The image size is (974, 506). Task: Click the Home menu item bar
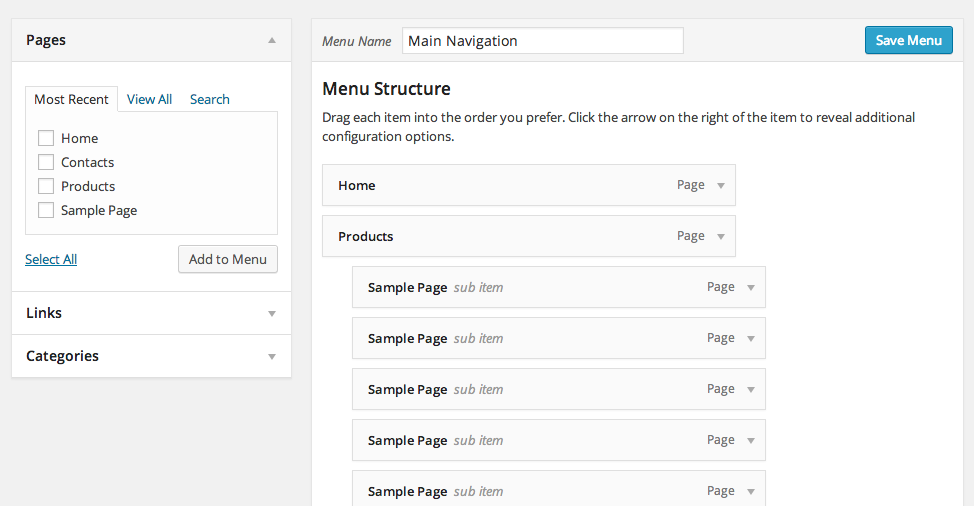(500, 186)
